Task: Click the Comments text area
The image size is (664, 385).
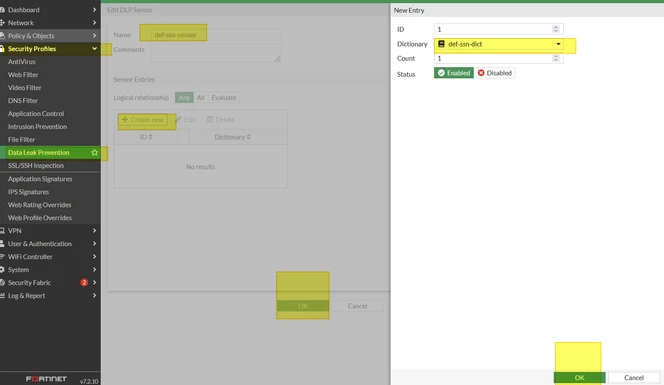Action: click(216, 53)
